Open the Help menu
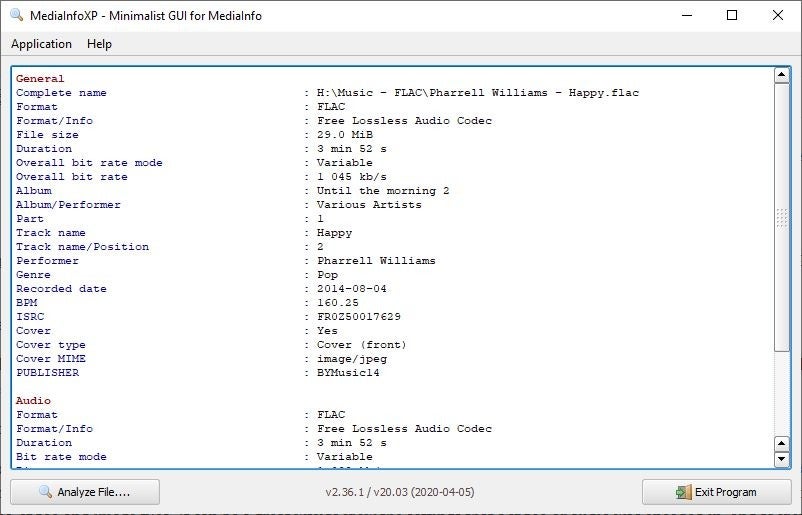Image resolution: width=802 pixels, height=515 pixels. [x=99, y=44]
